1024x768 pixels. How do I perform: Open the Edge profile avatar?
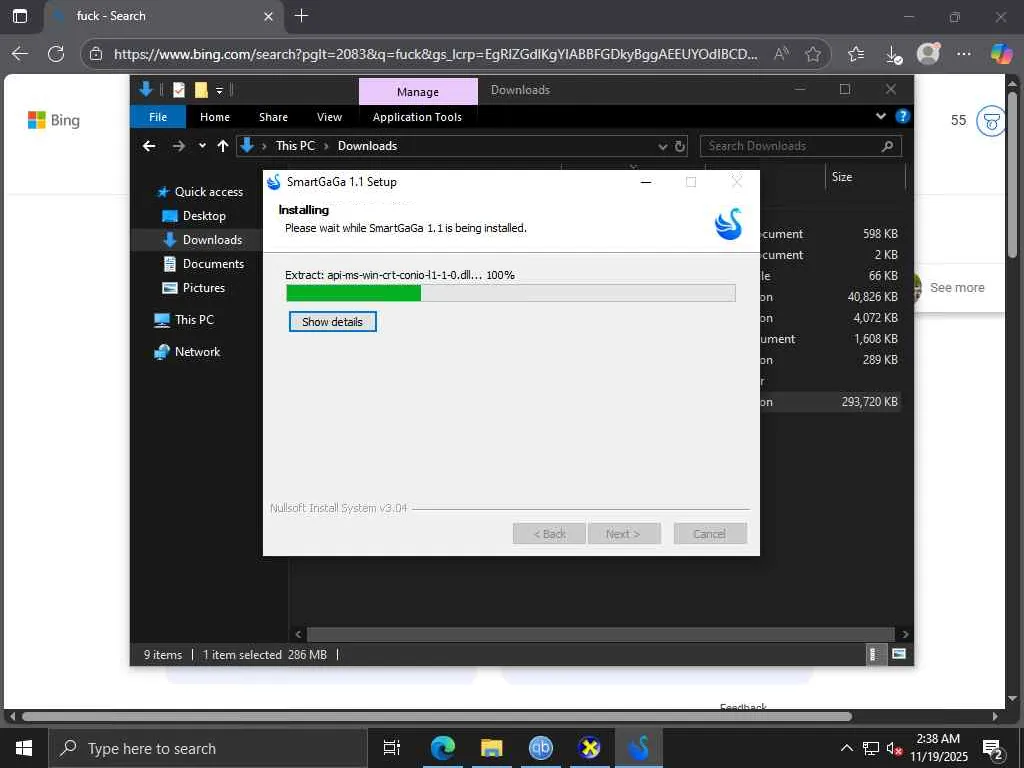(x=928, y=54)
